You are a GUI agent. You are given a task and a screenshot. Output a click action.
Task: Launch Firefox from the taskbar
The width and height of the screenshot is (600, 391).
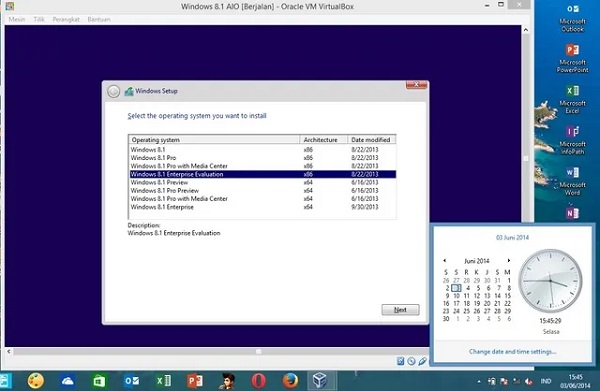point(290,381)
